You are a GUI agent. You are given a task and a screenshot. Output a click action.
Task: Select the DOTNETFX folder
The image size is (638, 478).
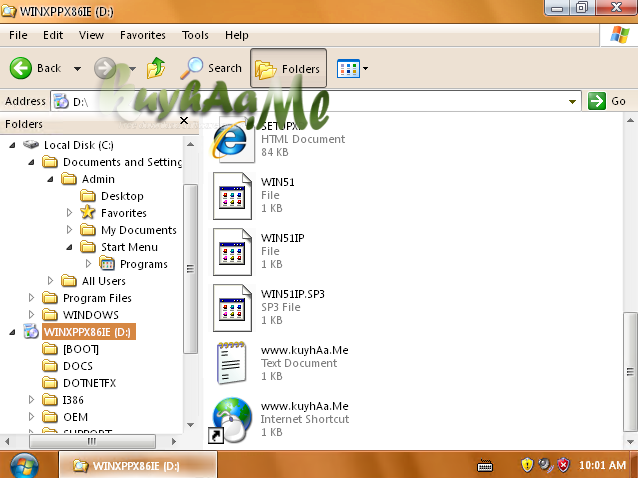click(x=79, y=383)
